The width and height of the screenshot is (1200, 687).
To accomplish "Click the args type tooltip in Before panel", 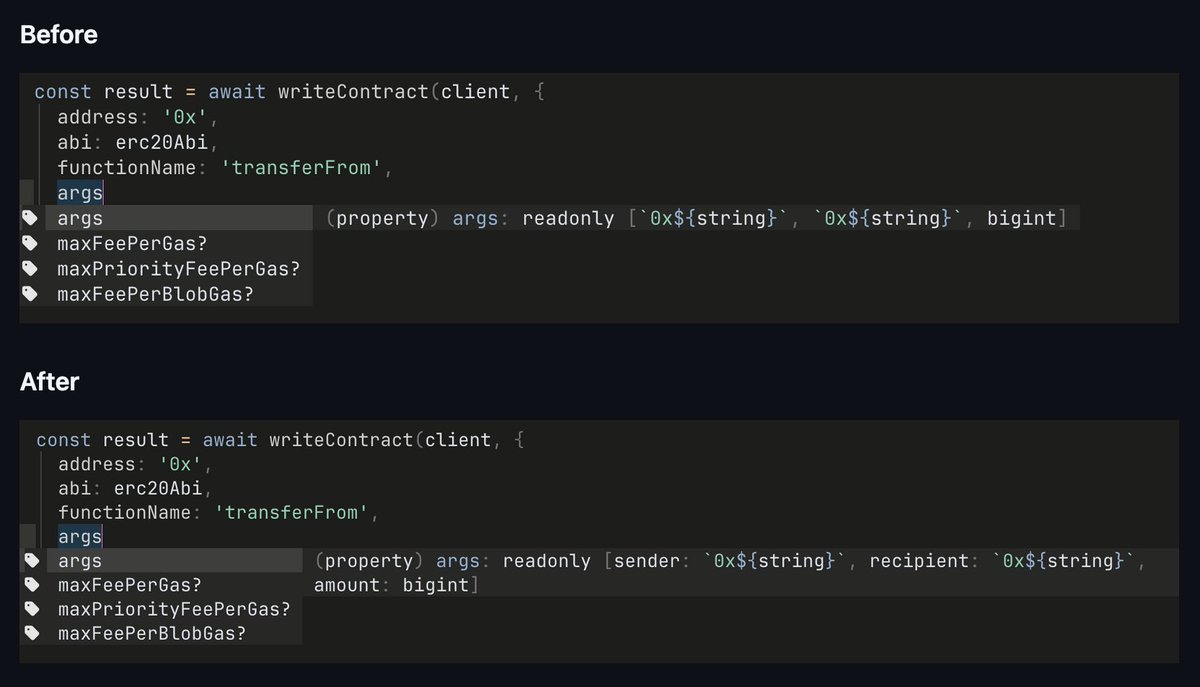I will (696, 218).
